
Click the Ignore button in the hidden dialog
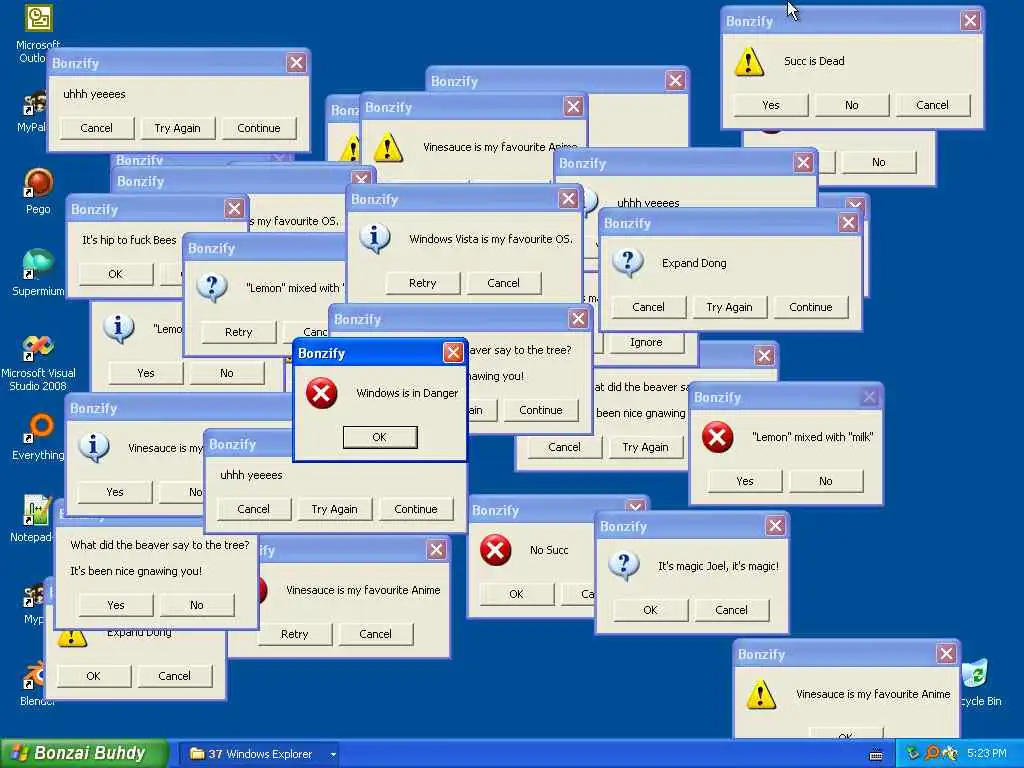coord(646,342)
